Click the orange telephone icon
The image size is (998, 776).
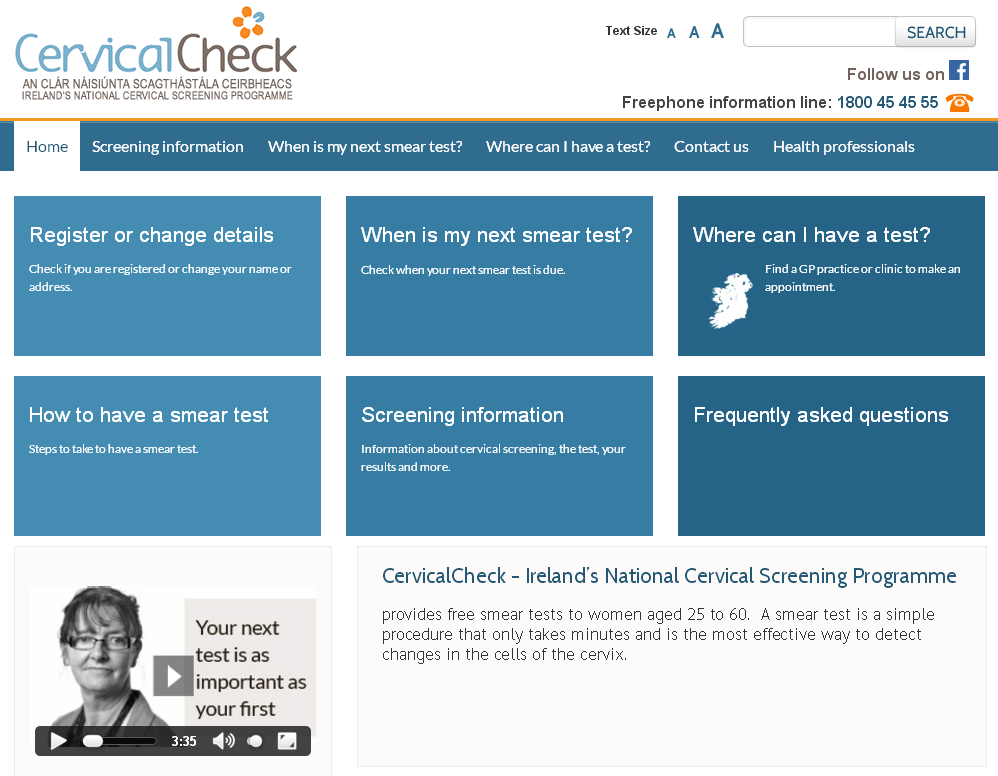coord(959,102)
